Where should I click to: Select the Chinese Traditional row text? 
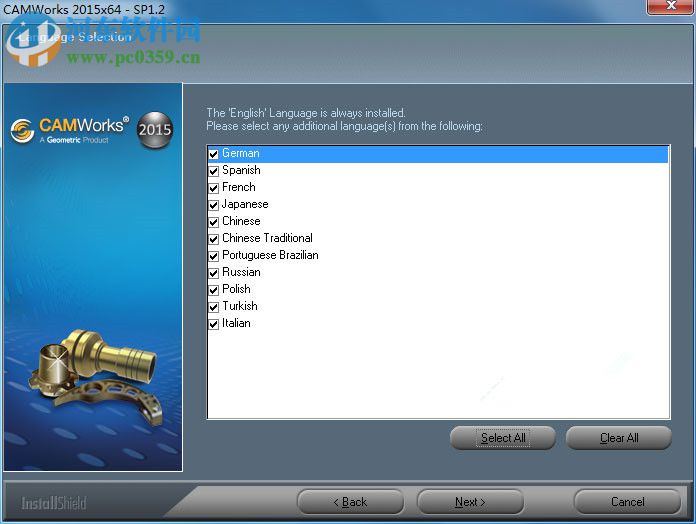click(x=267, y=238)
